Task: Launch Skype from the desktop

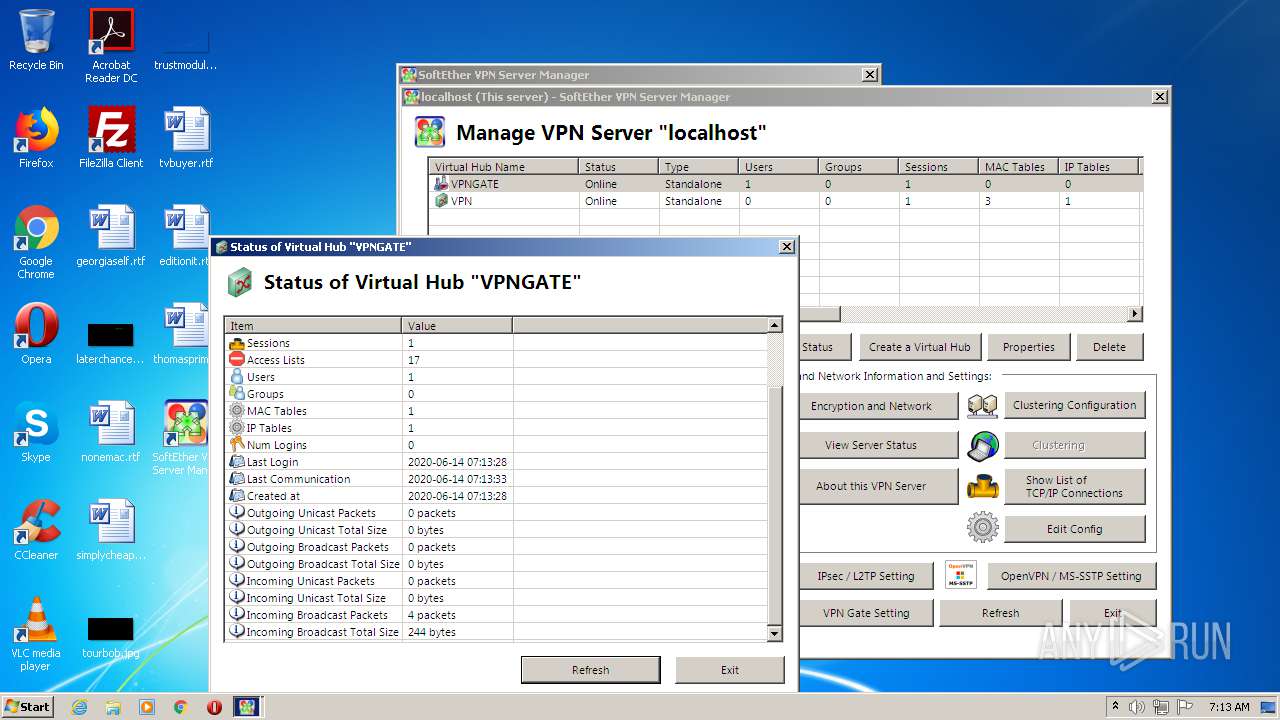Action: [x=36, y=432]
